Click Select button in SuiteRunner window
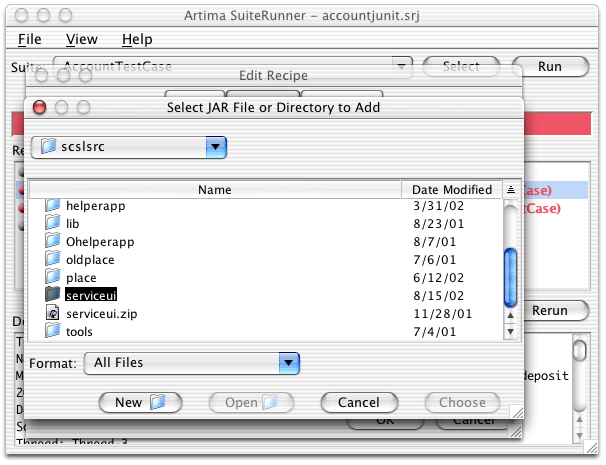Screen dimensions: 606x465 (x=461, y=66)
